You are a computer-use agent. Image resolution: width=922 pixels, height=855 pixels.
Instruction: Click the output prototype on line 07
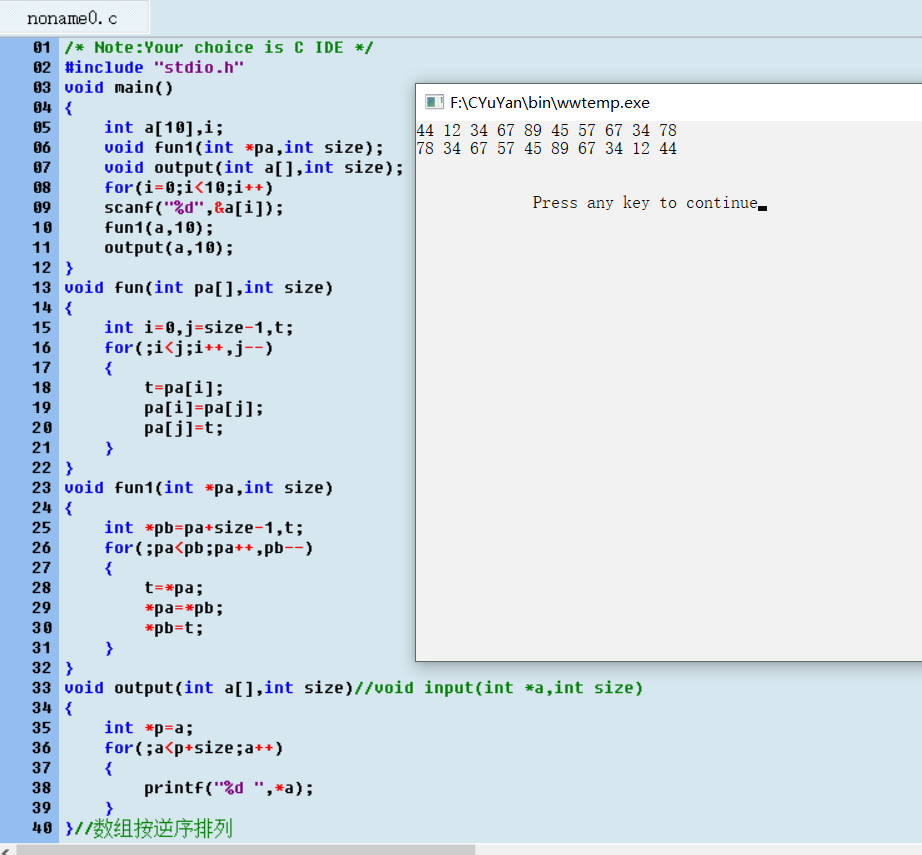[x=253, y=168]
